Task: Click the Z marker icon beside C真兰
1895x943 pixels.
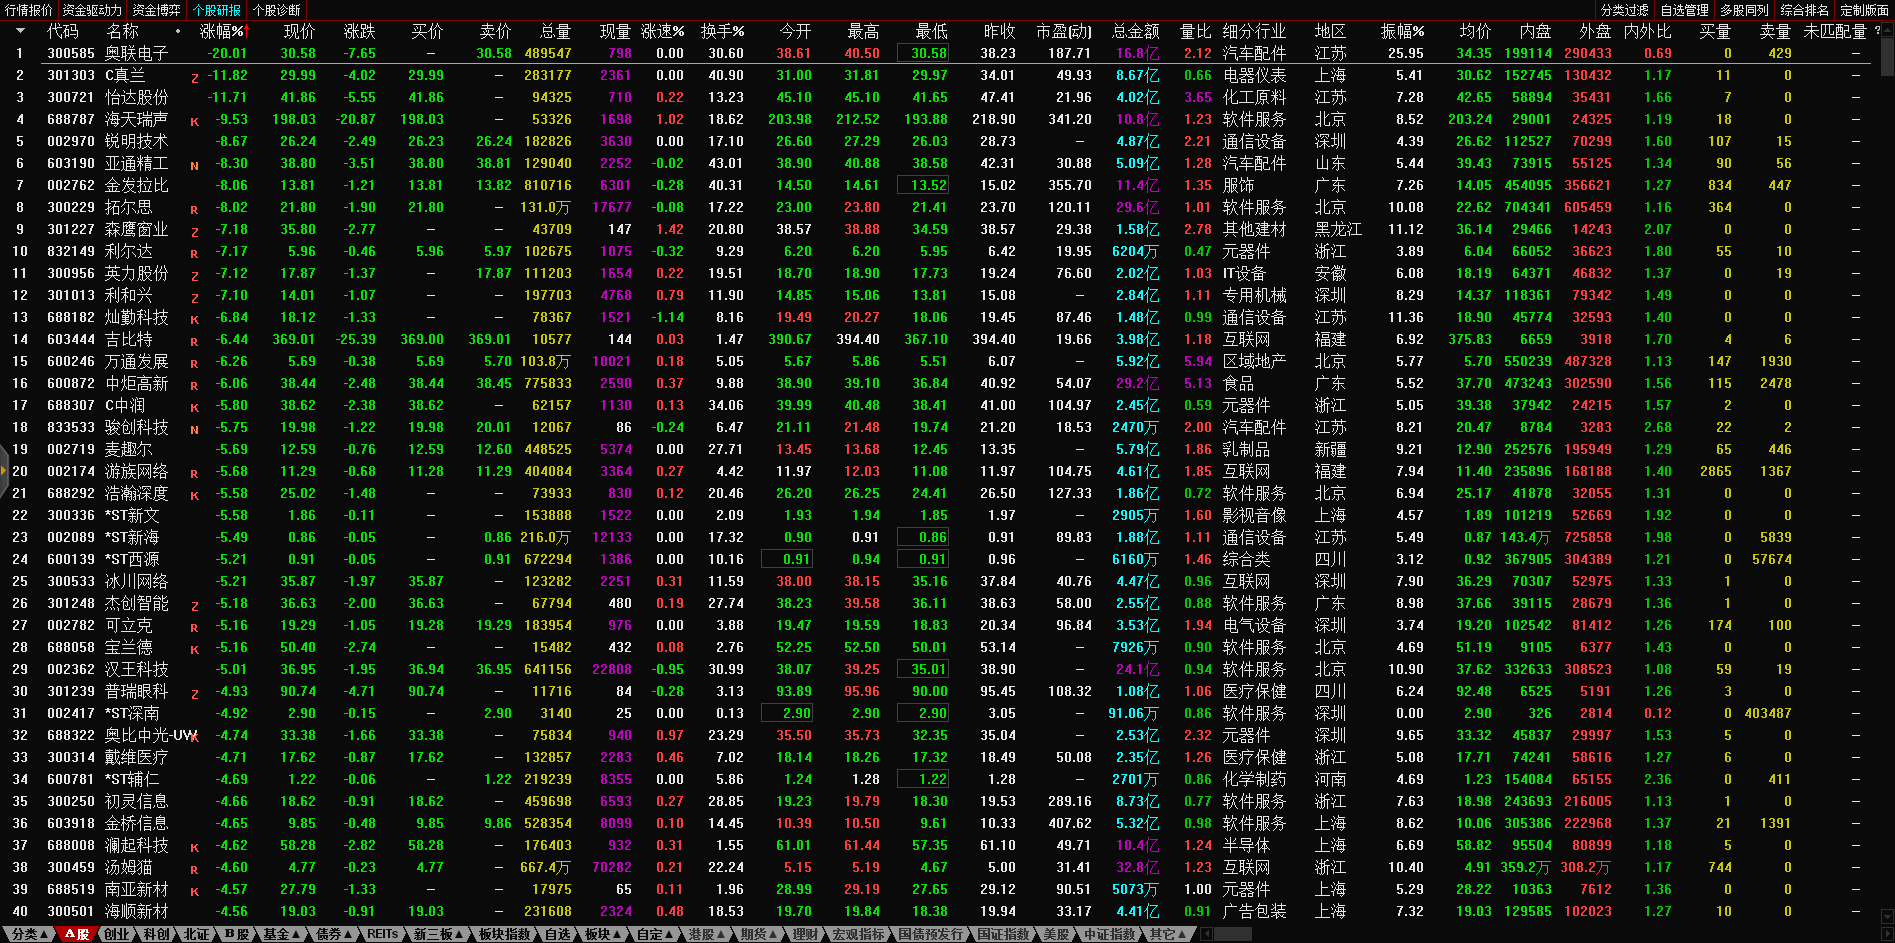Action: pyautogui.click(x=194, y=77)
